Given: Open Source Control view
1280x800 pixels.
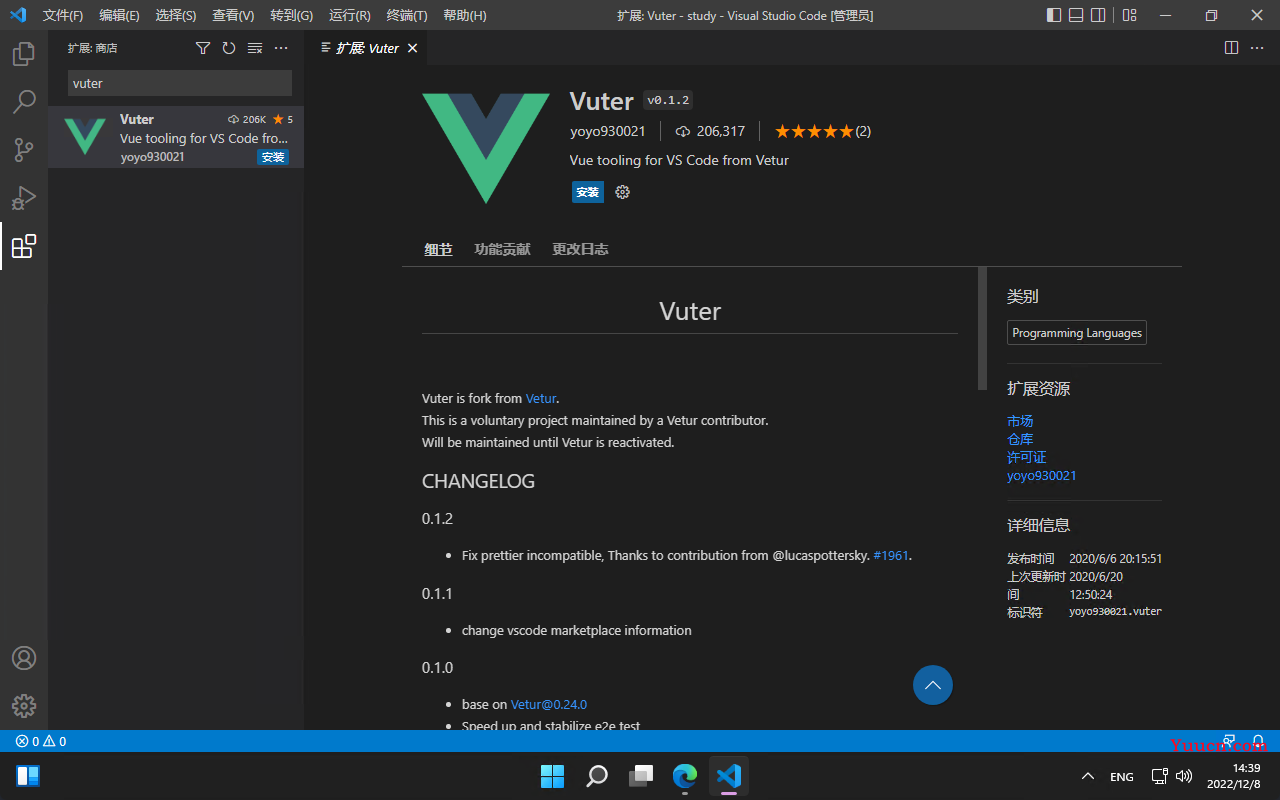Looking at the screenshot, I should (24, 150).
